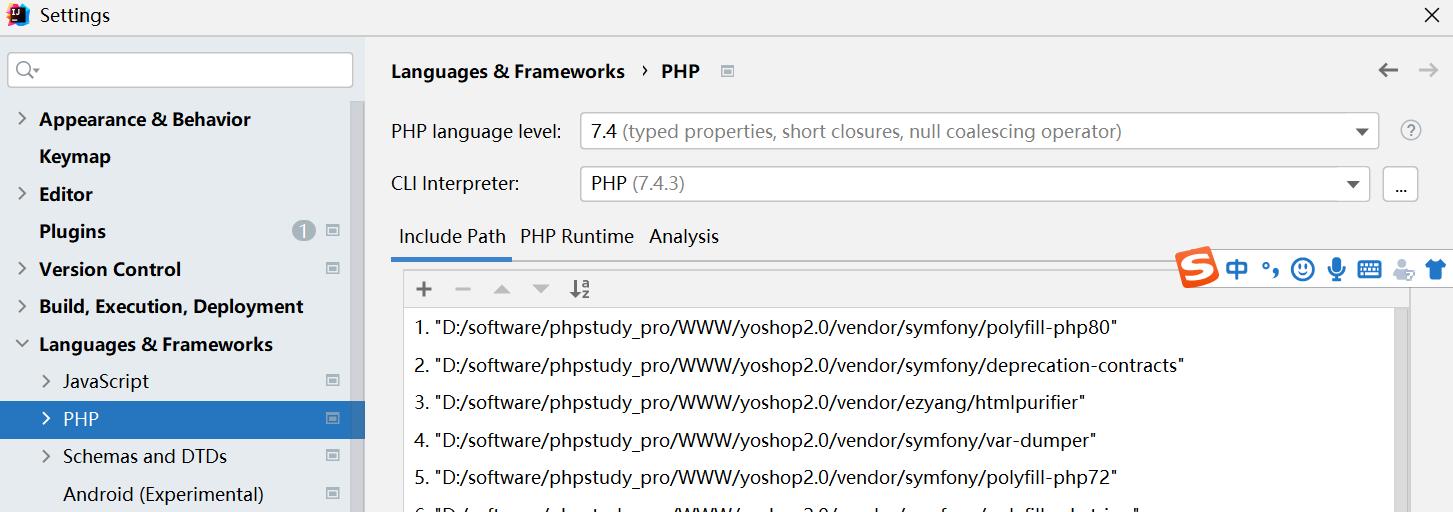The image size is (1453, 512).
Task: Click the settings tree vertical scrollbar
Action: [357, 306]
